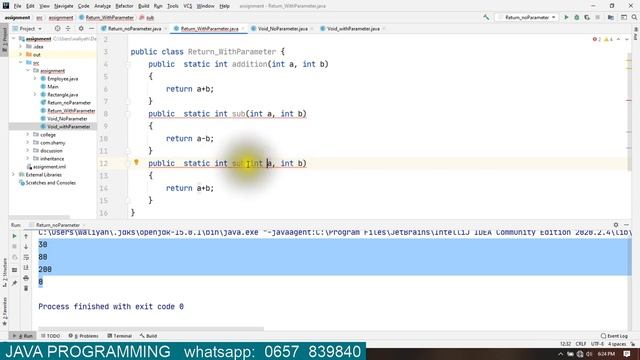This screenshot has width=640, height=360.
Task: Select Void_NoParameter in project tree
Action: [67, 118]
